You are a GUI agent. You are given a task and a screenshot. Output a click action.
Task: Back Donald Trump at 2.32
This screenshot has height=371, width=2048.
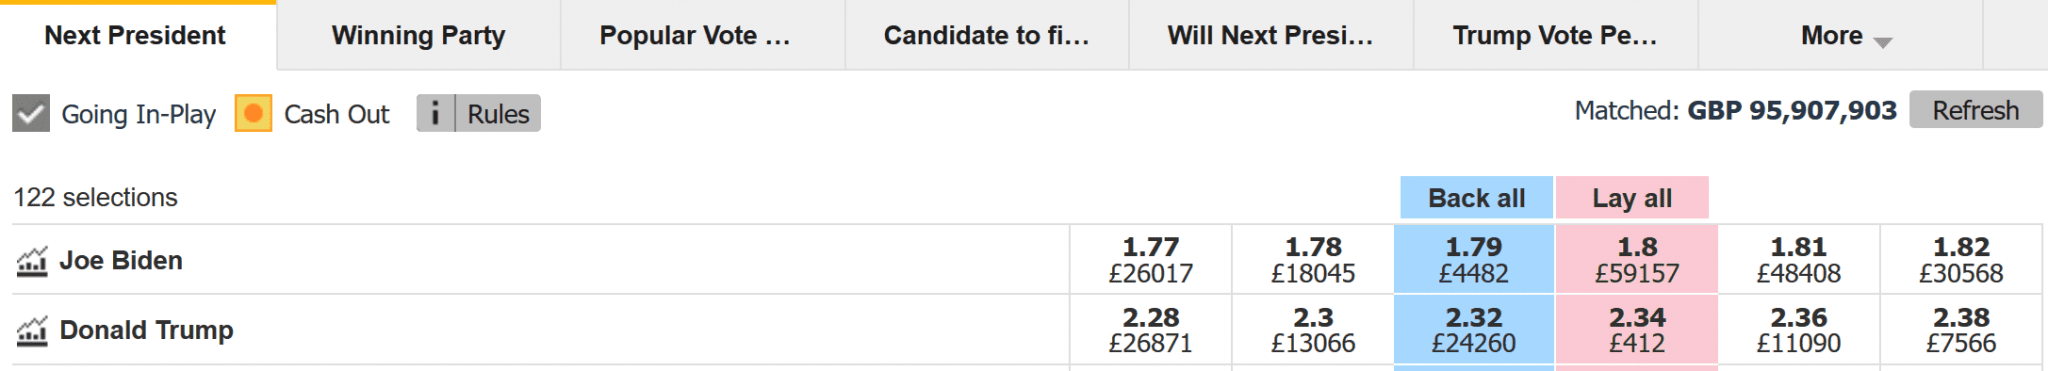pyautogui.click(x=1474, y=330)
